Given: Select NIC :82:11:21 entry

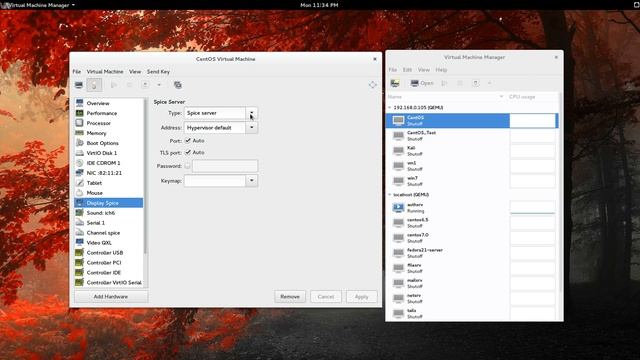Looking at the screenshot, I should pyautogui.click(x=109, y=173).
